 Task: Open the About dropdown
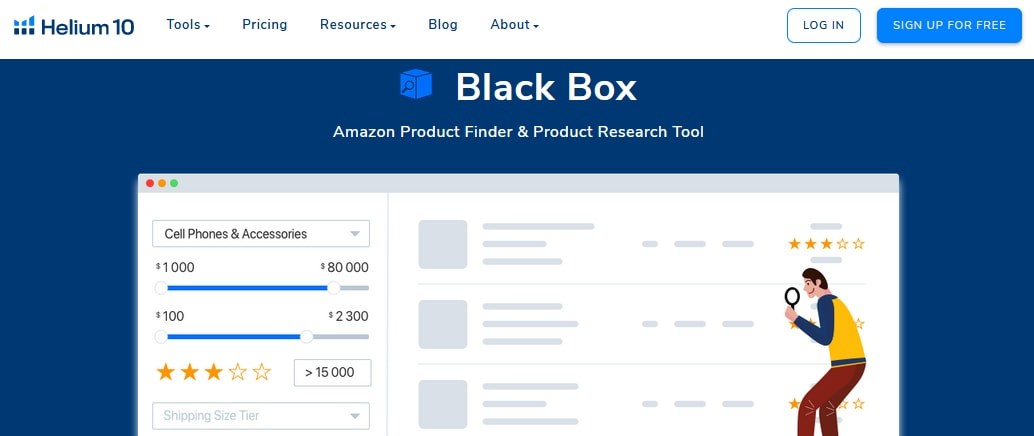pyautogui.click(x=514, y=24)
